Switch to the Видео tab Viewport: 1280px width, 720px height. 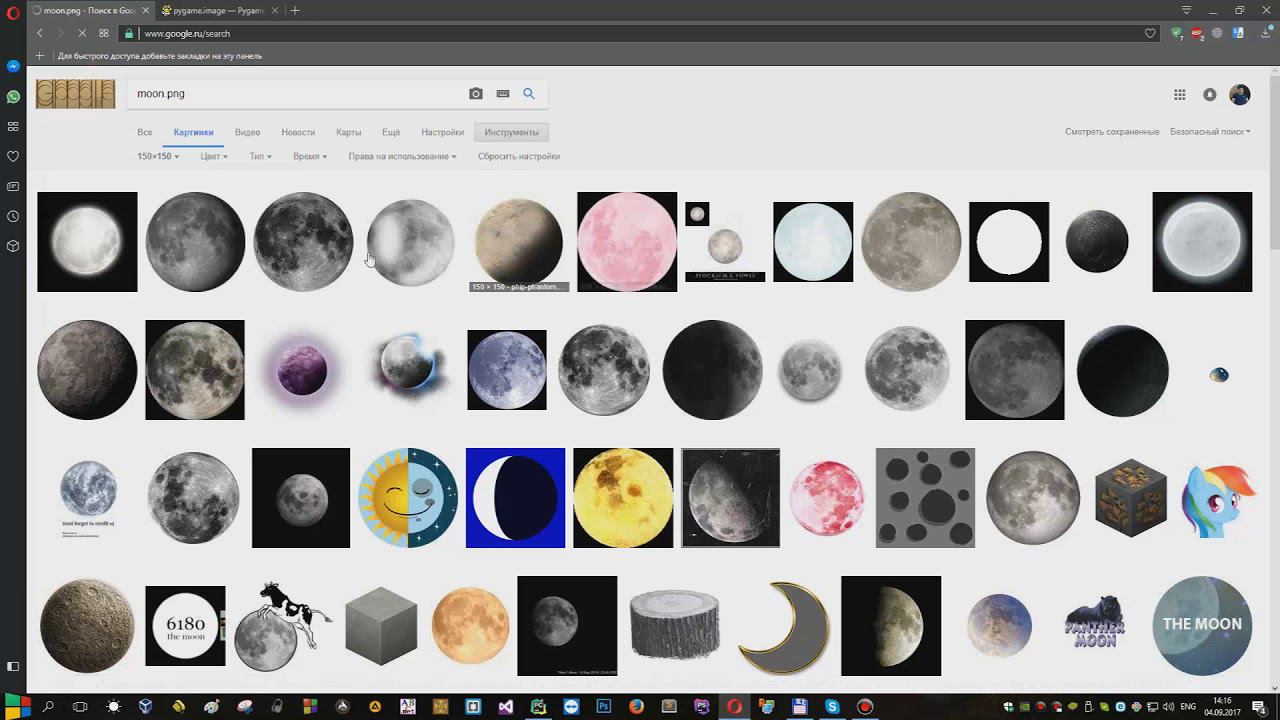click(247, 132)
